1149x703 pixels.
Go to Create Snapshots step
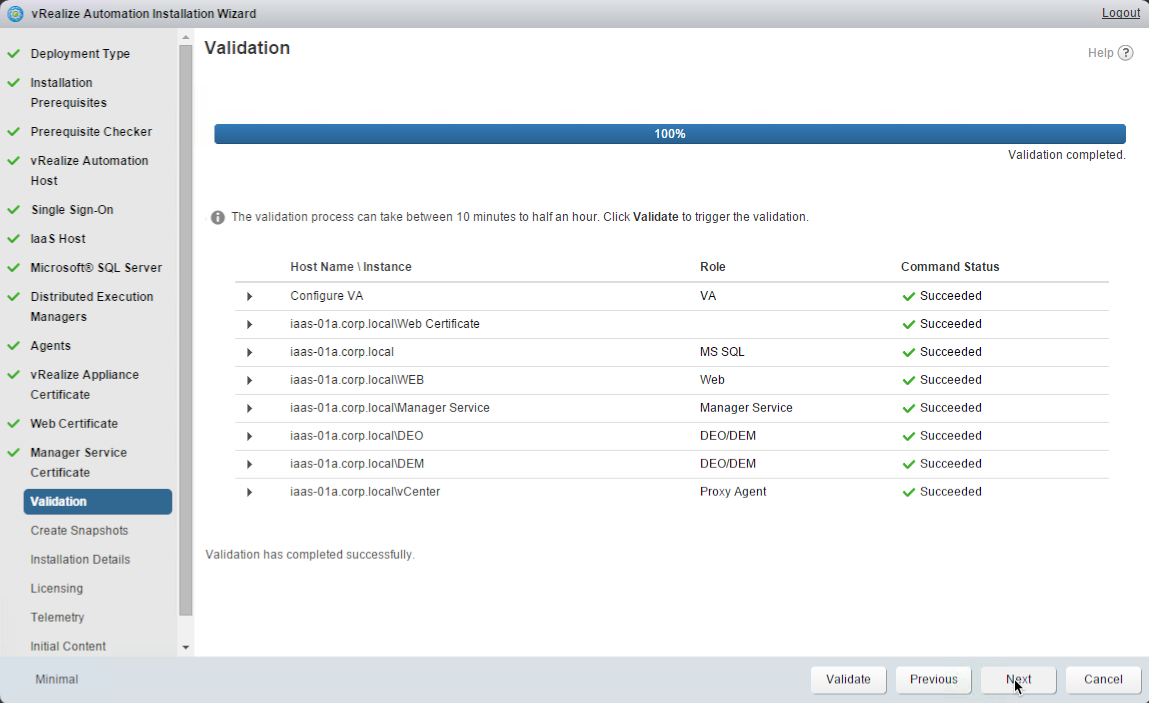(x=79, y=531)
